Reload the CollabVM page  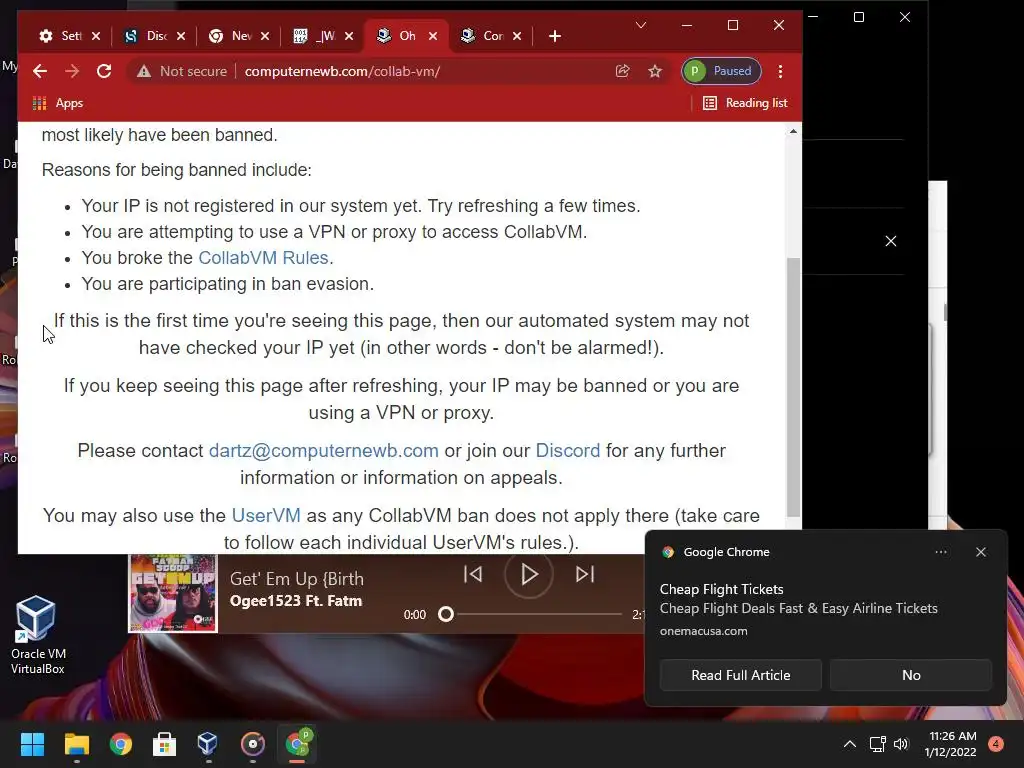coord(104,71)
